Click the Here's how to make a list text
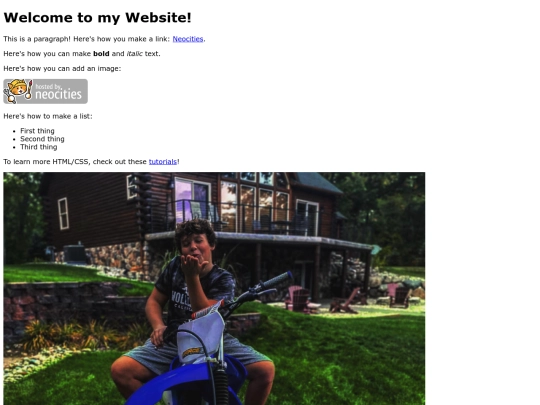540x405 pixels. click(48, 116)
